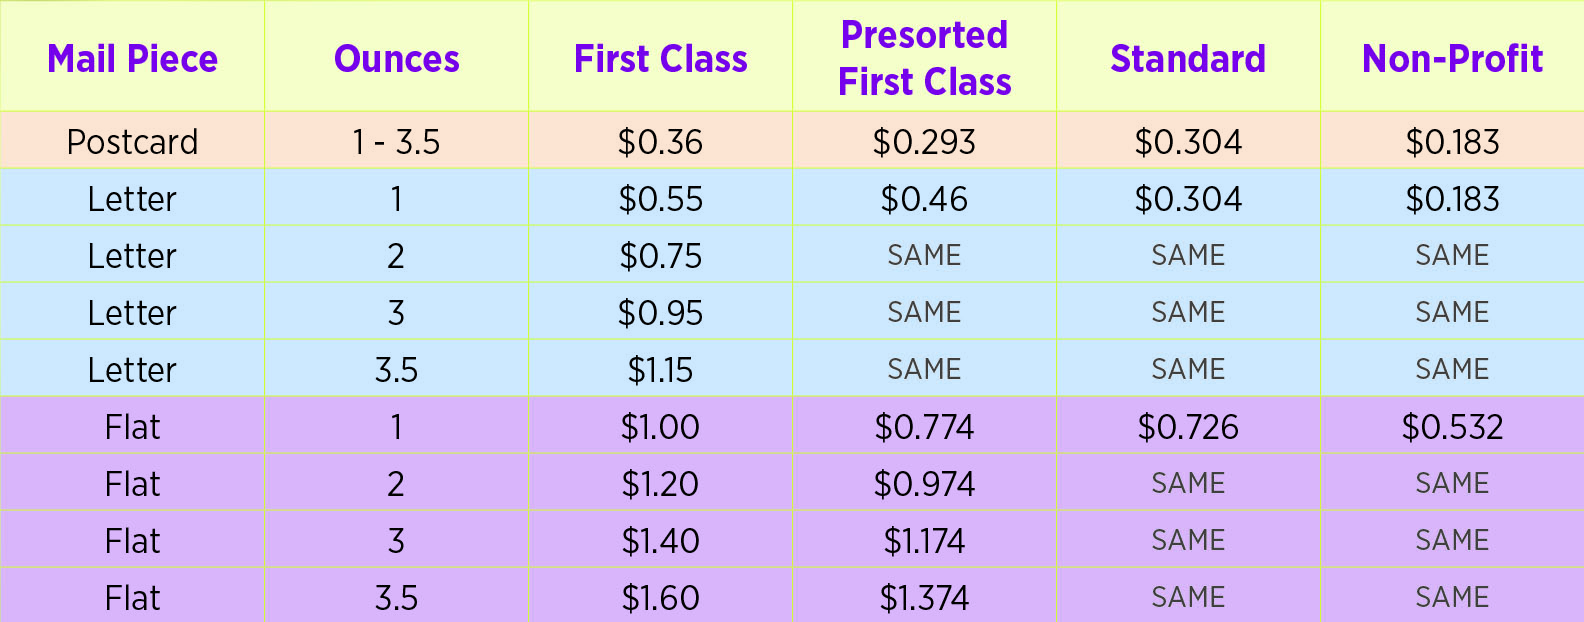Select the Presorted First Class header
The height and width of the screenshot is (622, 1584).
pos(925,58)
